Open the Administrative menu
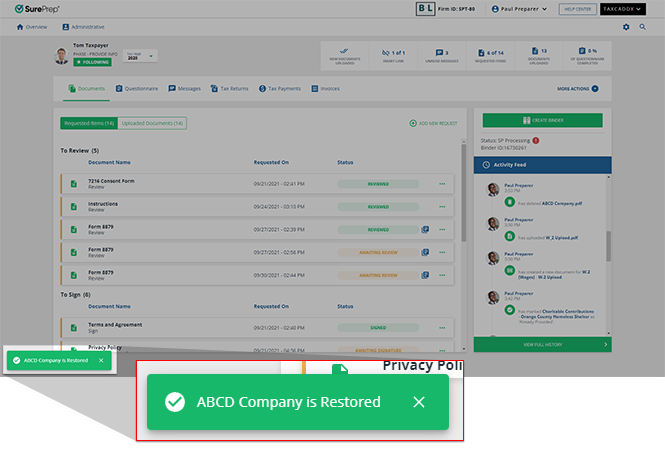The width and height of the screenshot is (665, 449). pyautogui.click(x=83, y=27)
